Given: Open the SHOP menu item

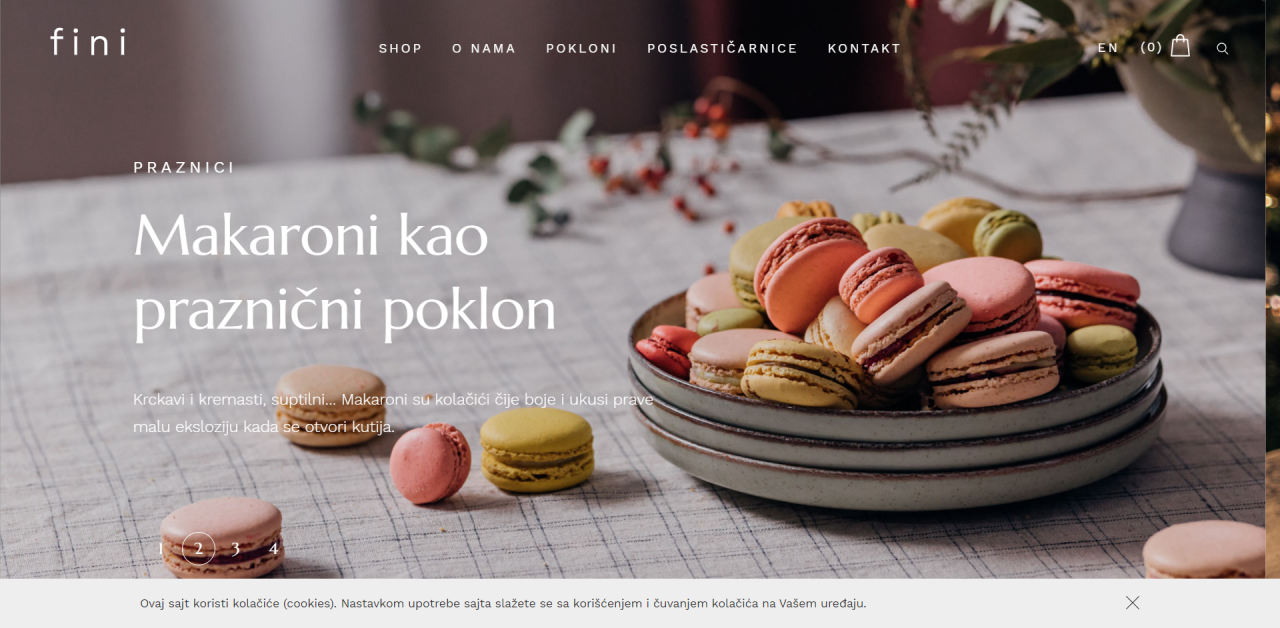Looking at the screenshot, I should click(400, 48).
